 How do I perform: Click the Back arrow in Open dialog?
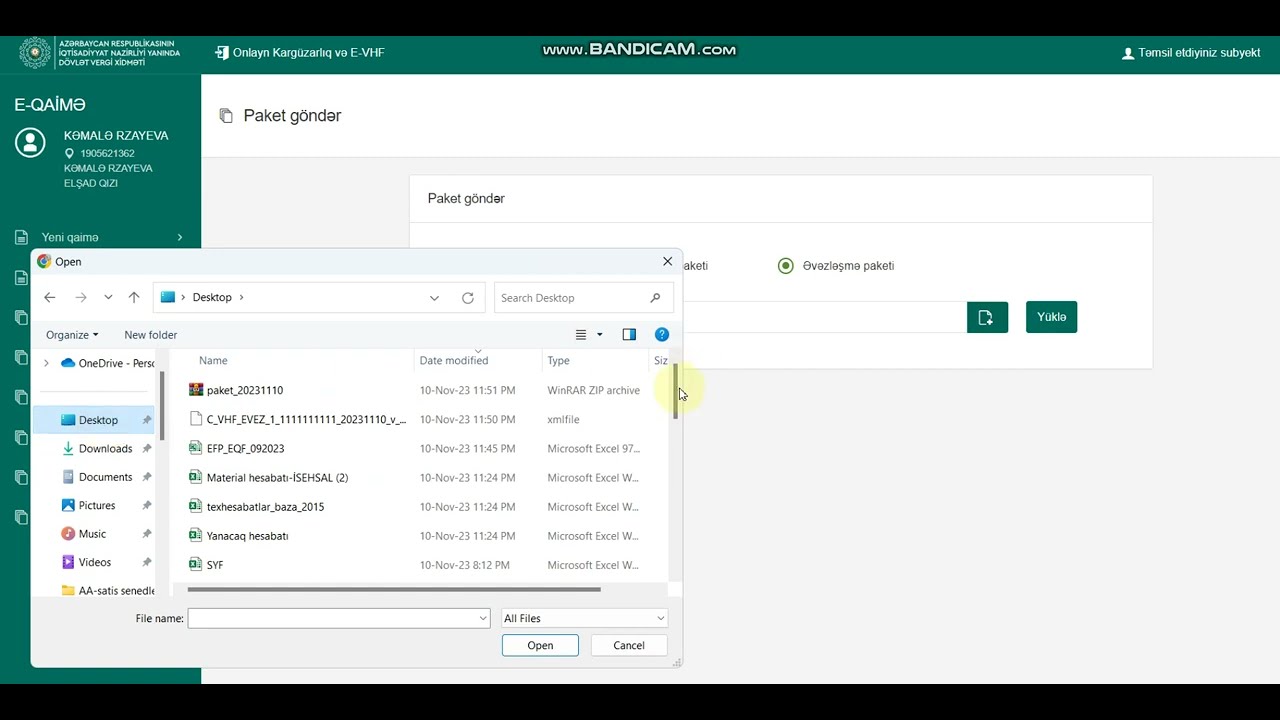click(50, 297)
